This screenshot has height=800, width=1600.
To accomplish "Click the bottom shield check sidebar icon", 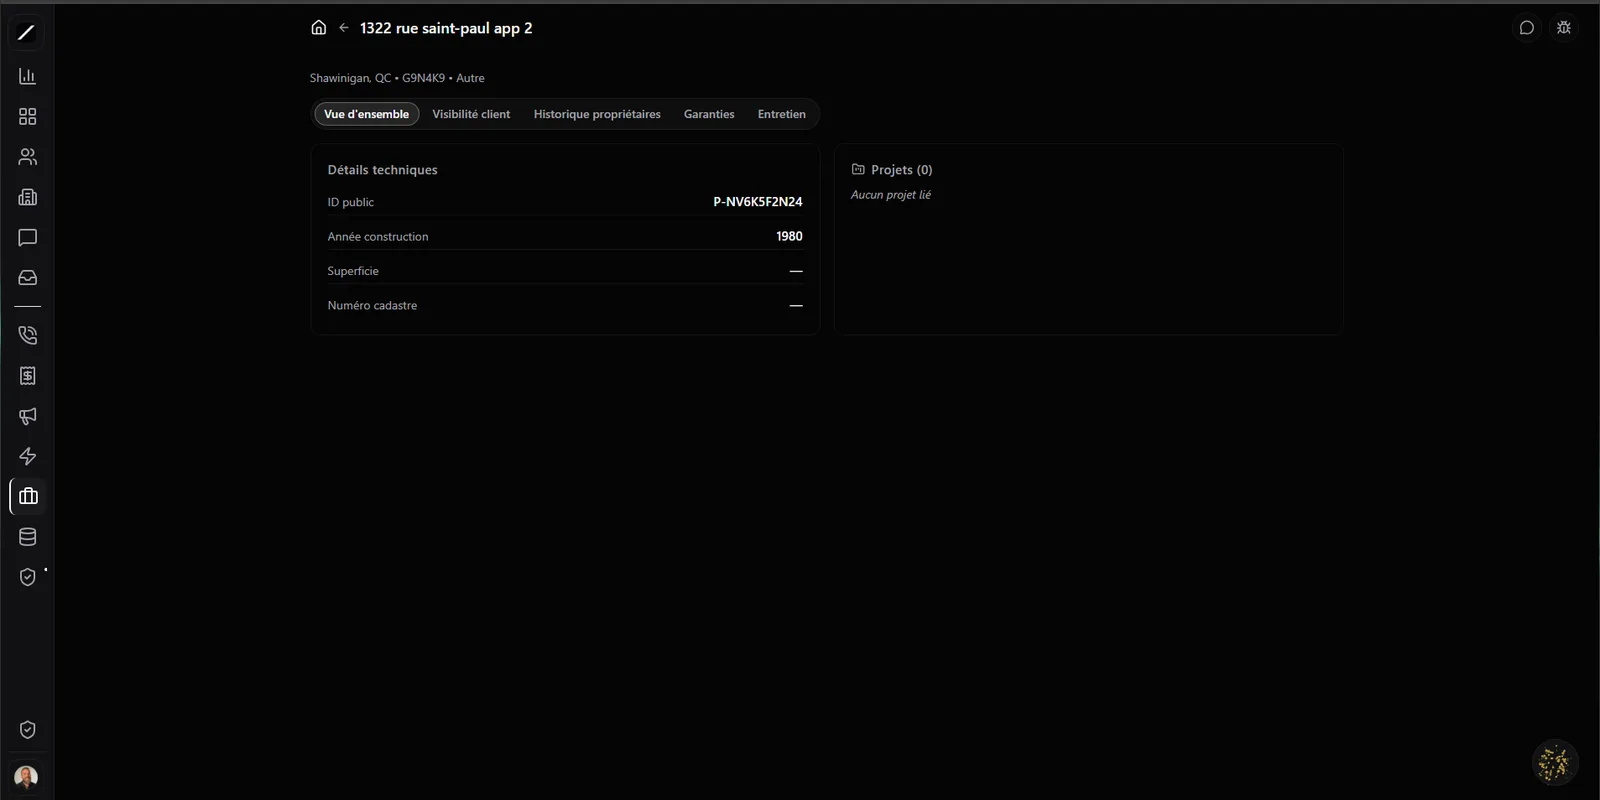I will point(28,730).
